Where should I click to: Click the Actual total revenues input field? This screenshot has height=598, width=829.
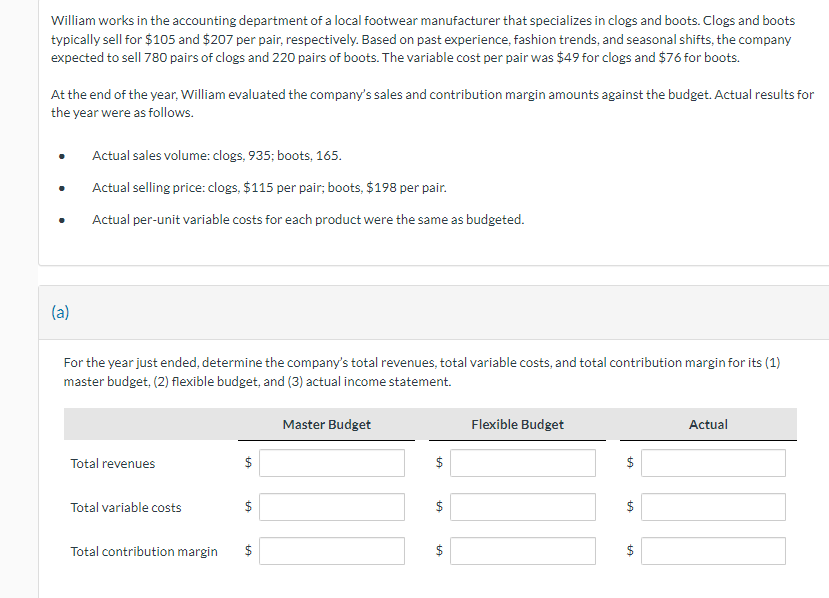click(712, 462)
